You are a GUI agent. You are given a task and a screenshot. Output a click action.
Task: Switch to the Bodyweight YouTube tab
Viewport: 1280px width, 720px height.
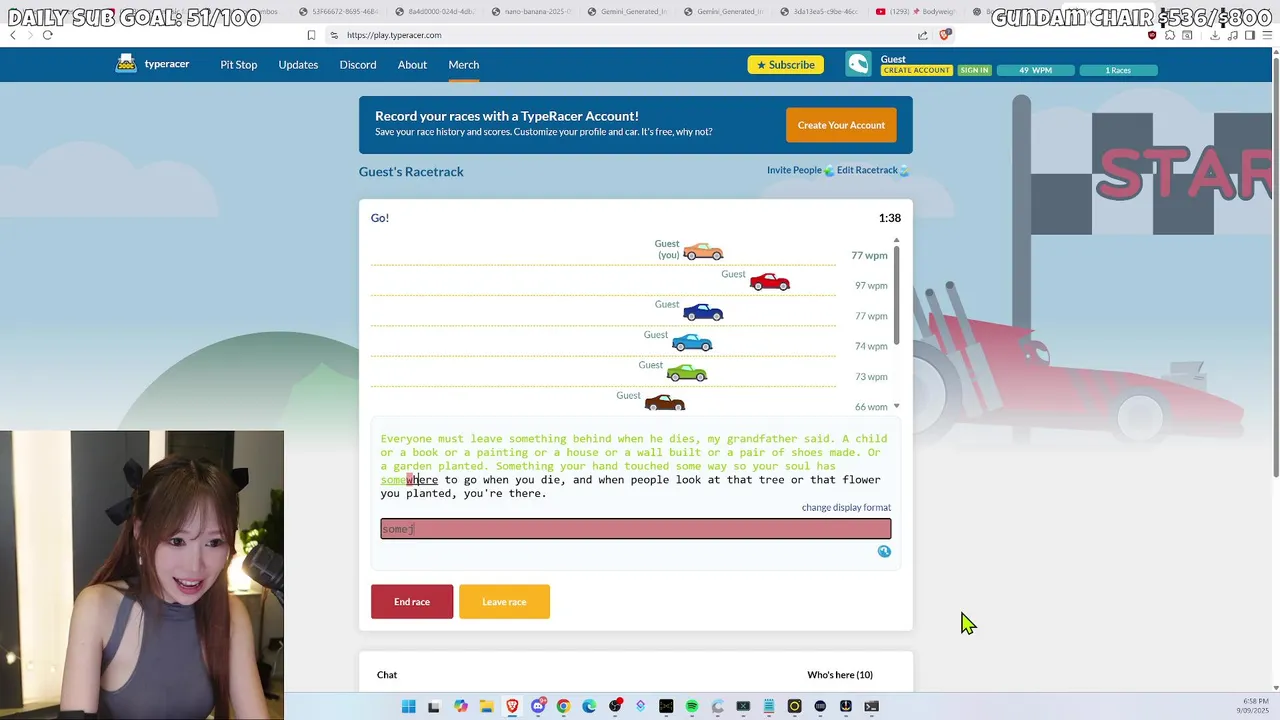point(914,12)
